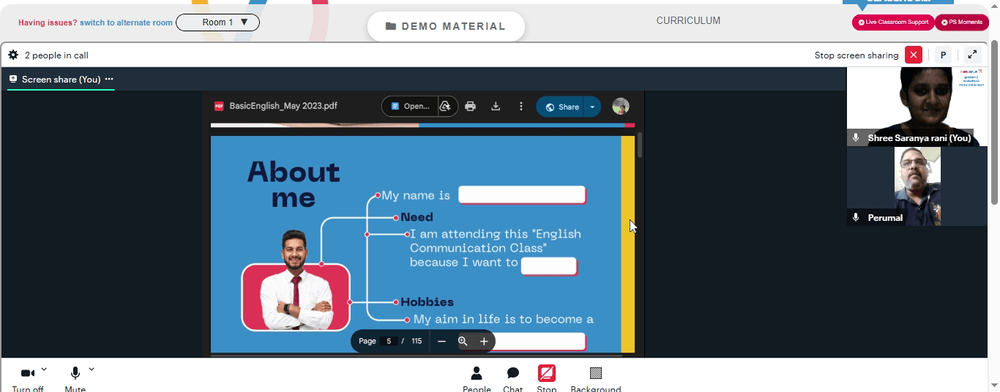
Task: Click PS Moments button
Action: [962, 22]
